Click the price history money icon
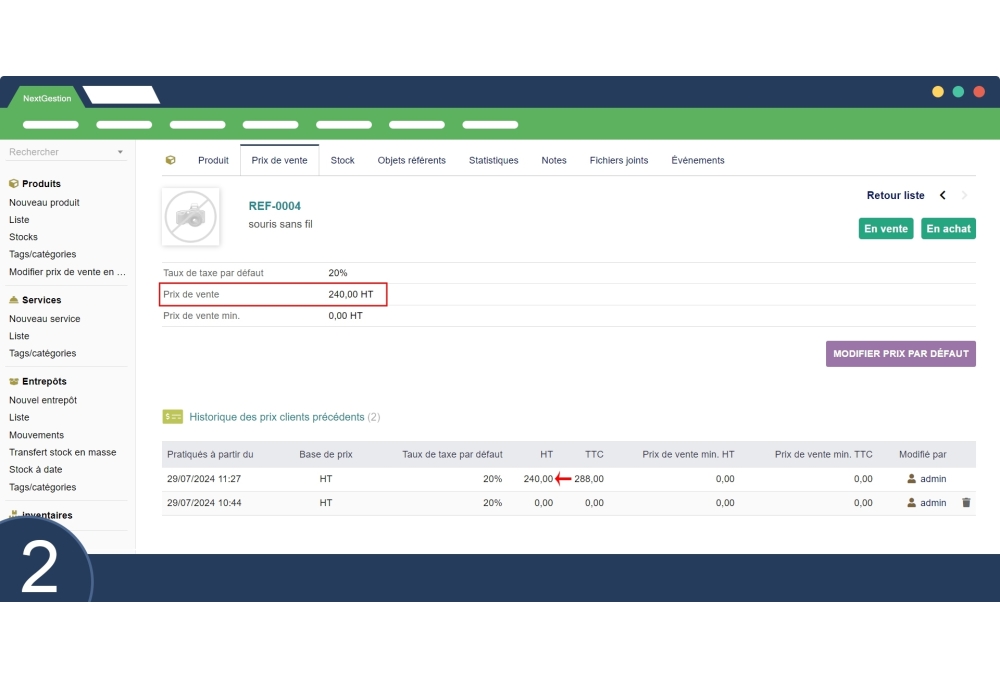The width and height of the screenshot is (1000, 679). click(x=172, y=417)
